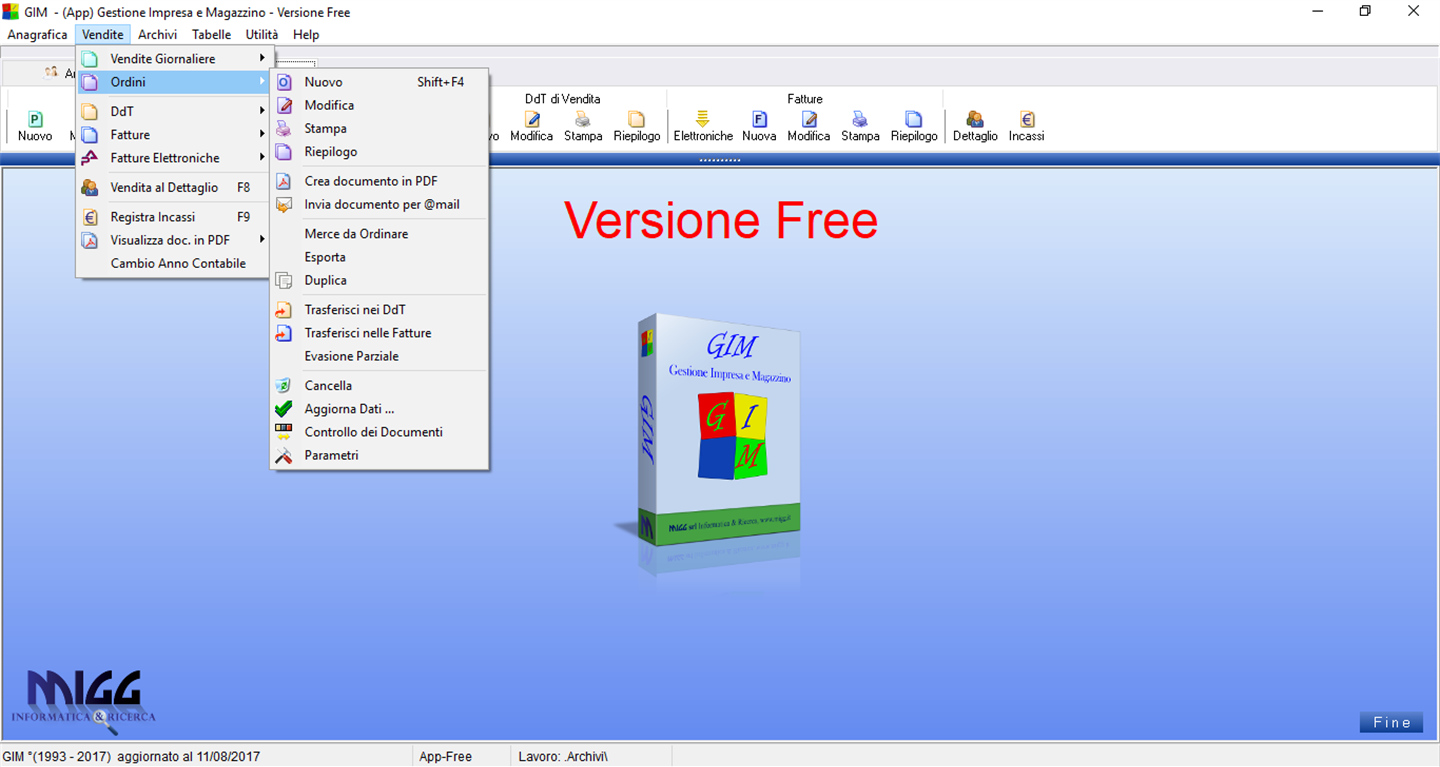Choose Cancella in the Ordini submenu

(379, 386)
